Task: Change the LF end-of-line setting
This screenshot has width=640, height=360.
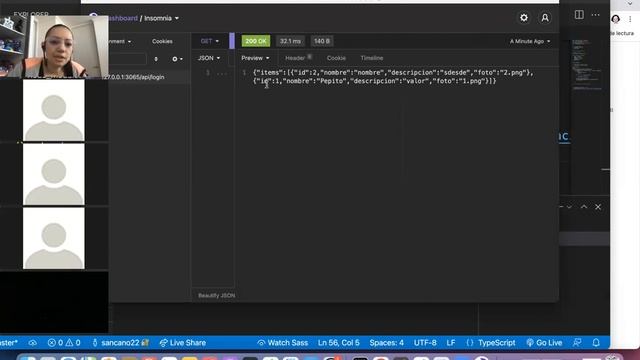Action: [x=451, y=343]
